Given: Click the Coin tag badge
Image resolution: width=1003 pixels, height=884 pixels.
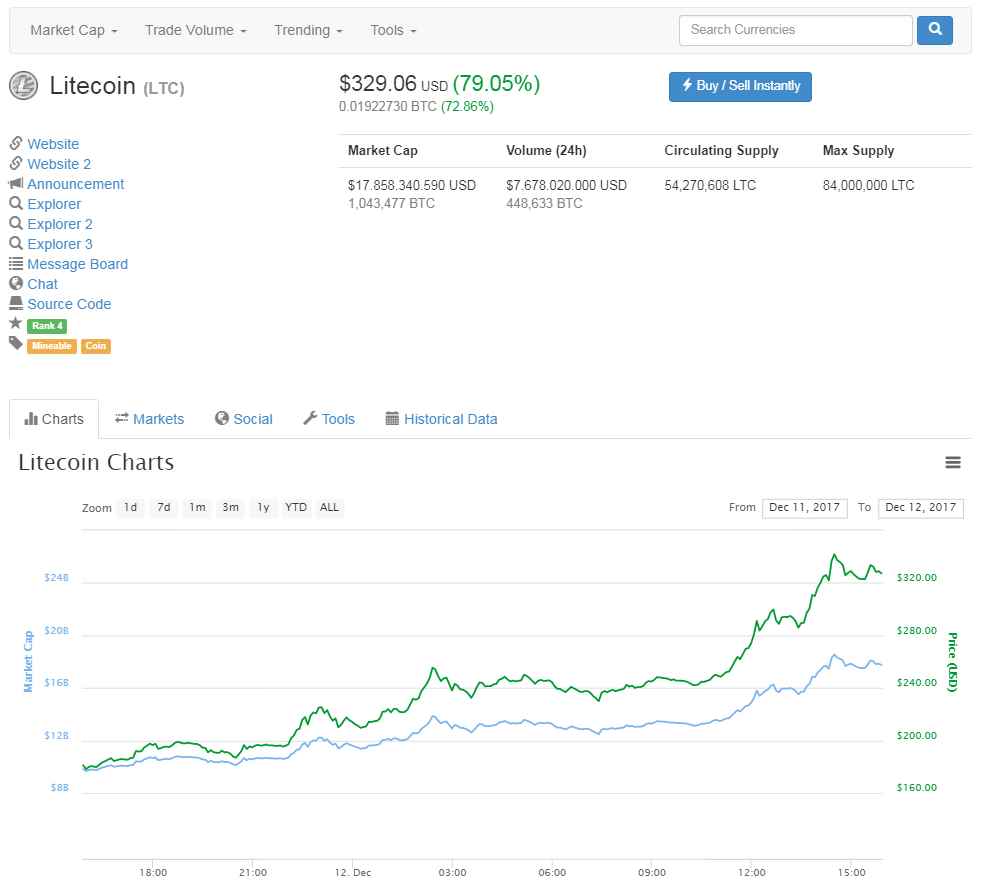Looking at the screenshot, I should tap(96, 346).
